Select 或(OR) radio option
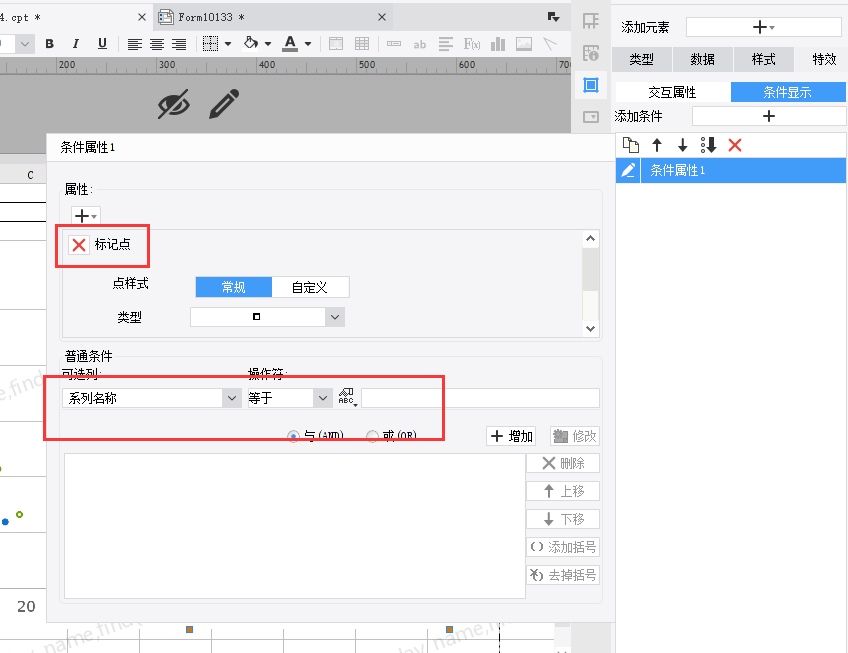This screenshot has width=848, height=653. (372, 436)
